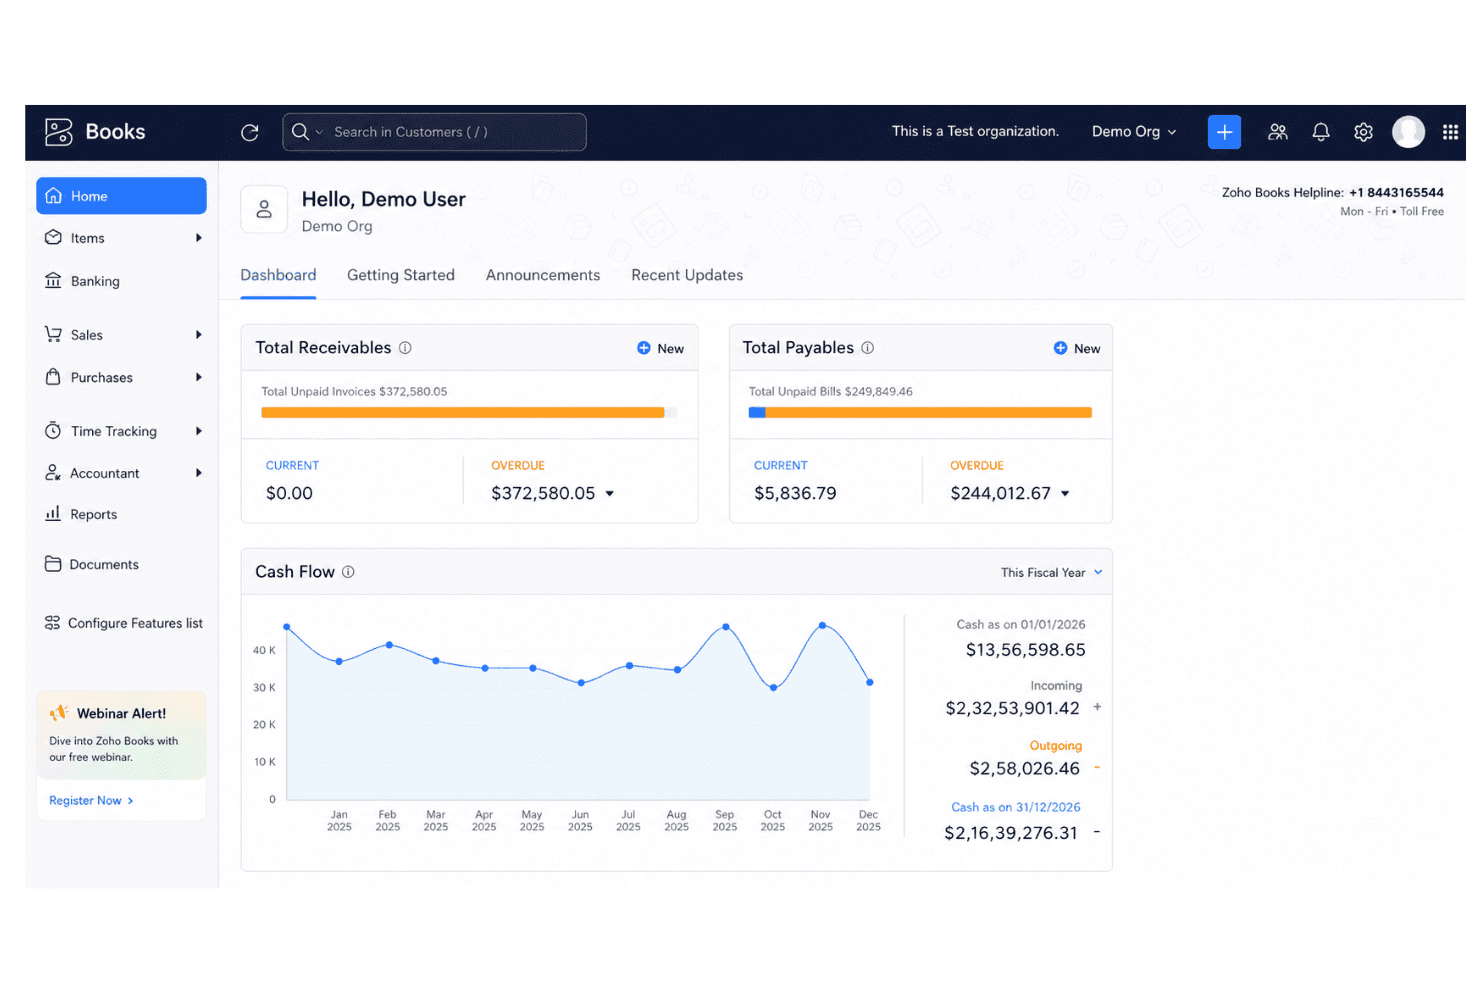Open the settings gear icon

(1363, 132)
